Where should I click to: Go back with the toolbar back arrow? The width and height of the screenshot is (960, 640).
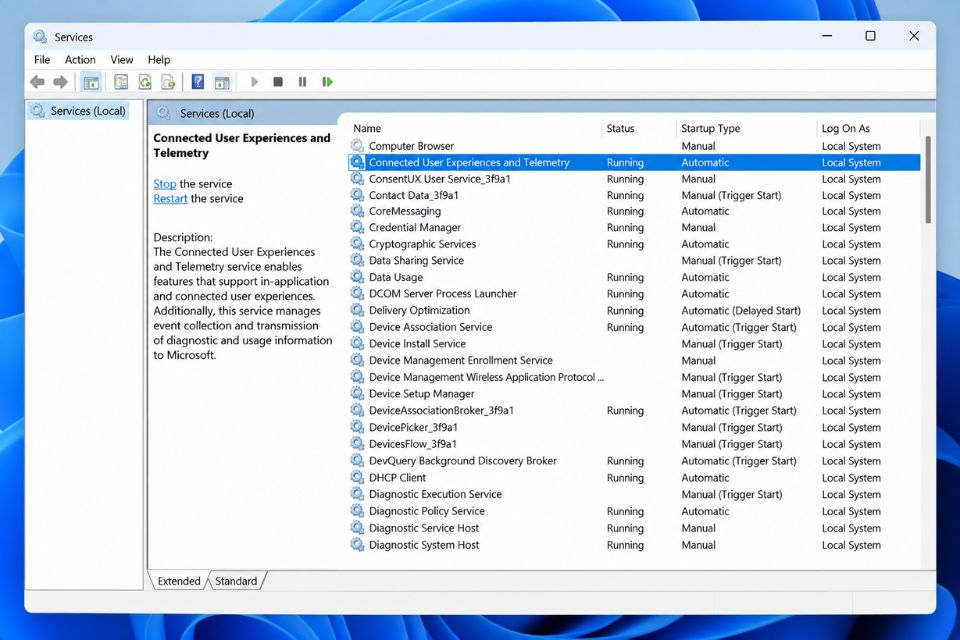[x=37, y=81]
